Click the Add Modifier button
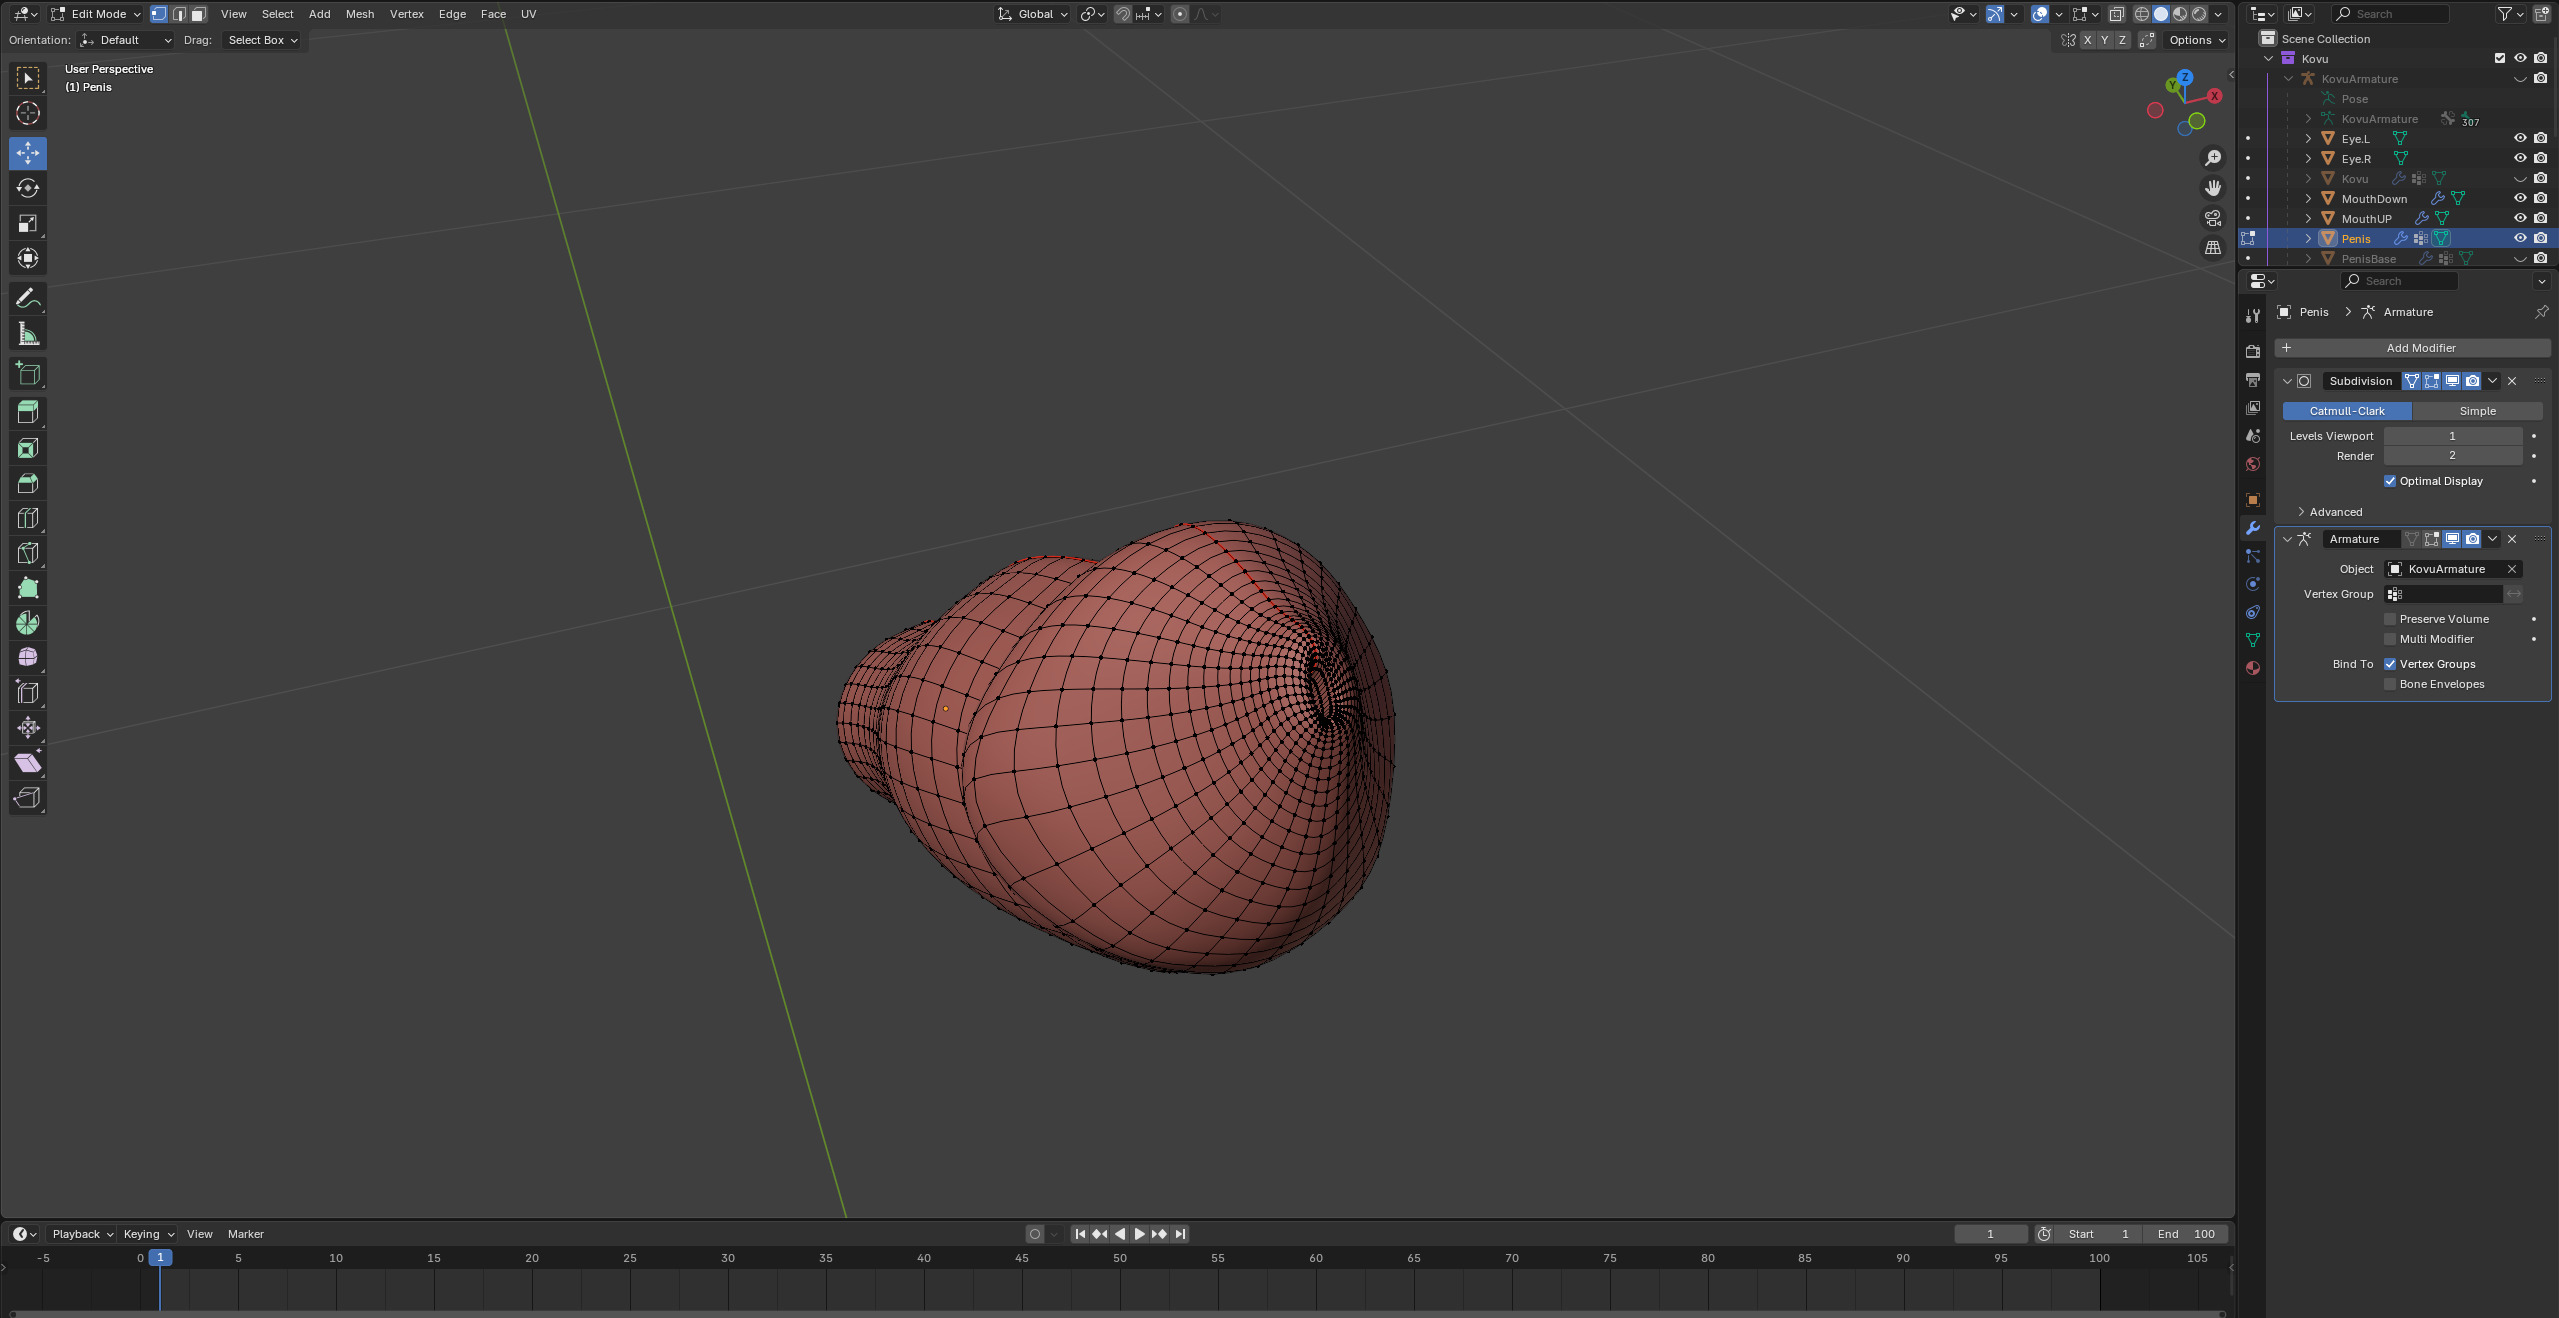Viewport: 2559px width, 1318px height. pyautogui.click(x=2412, y=348)
